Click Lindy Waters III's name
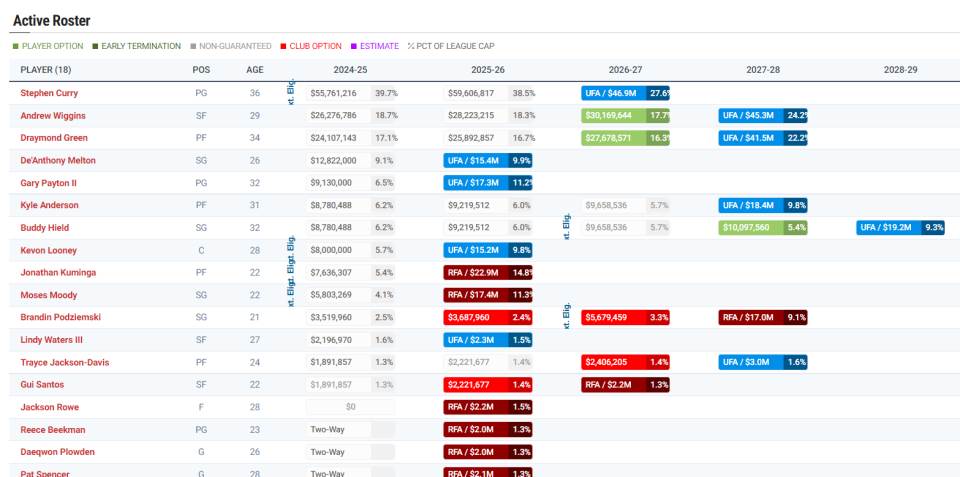 coord(51,340)
